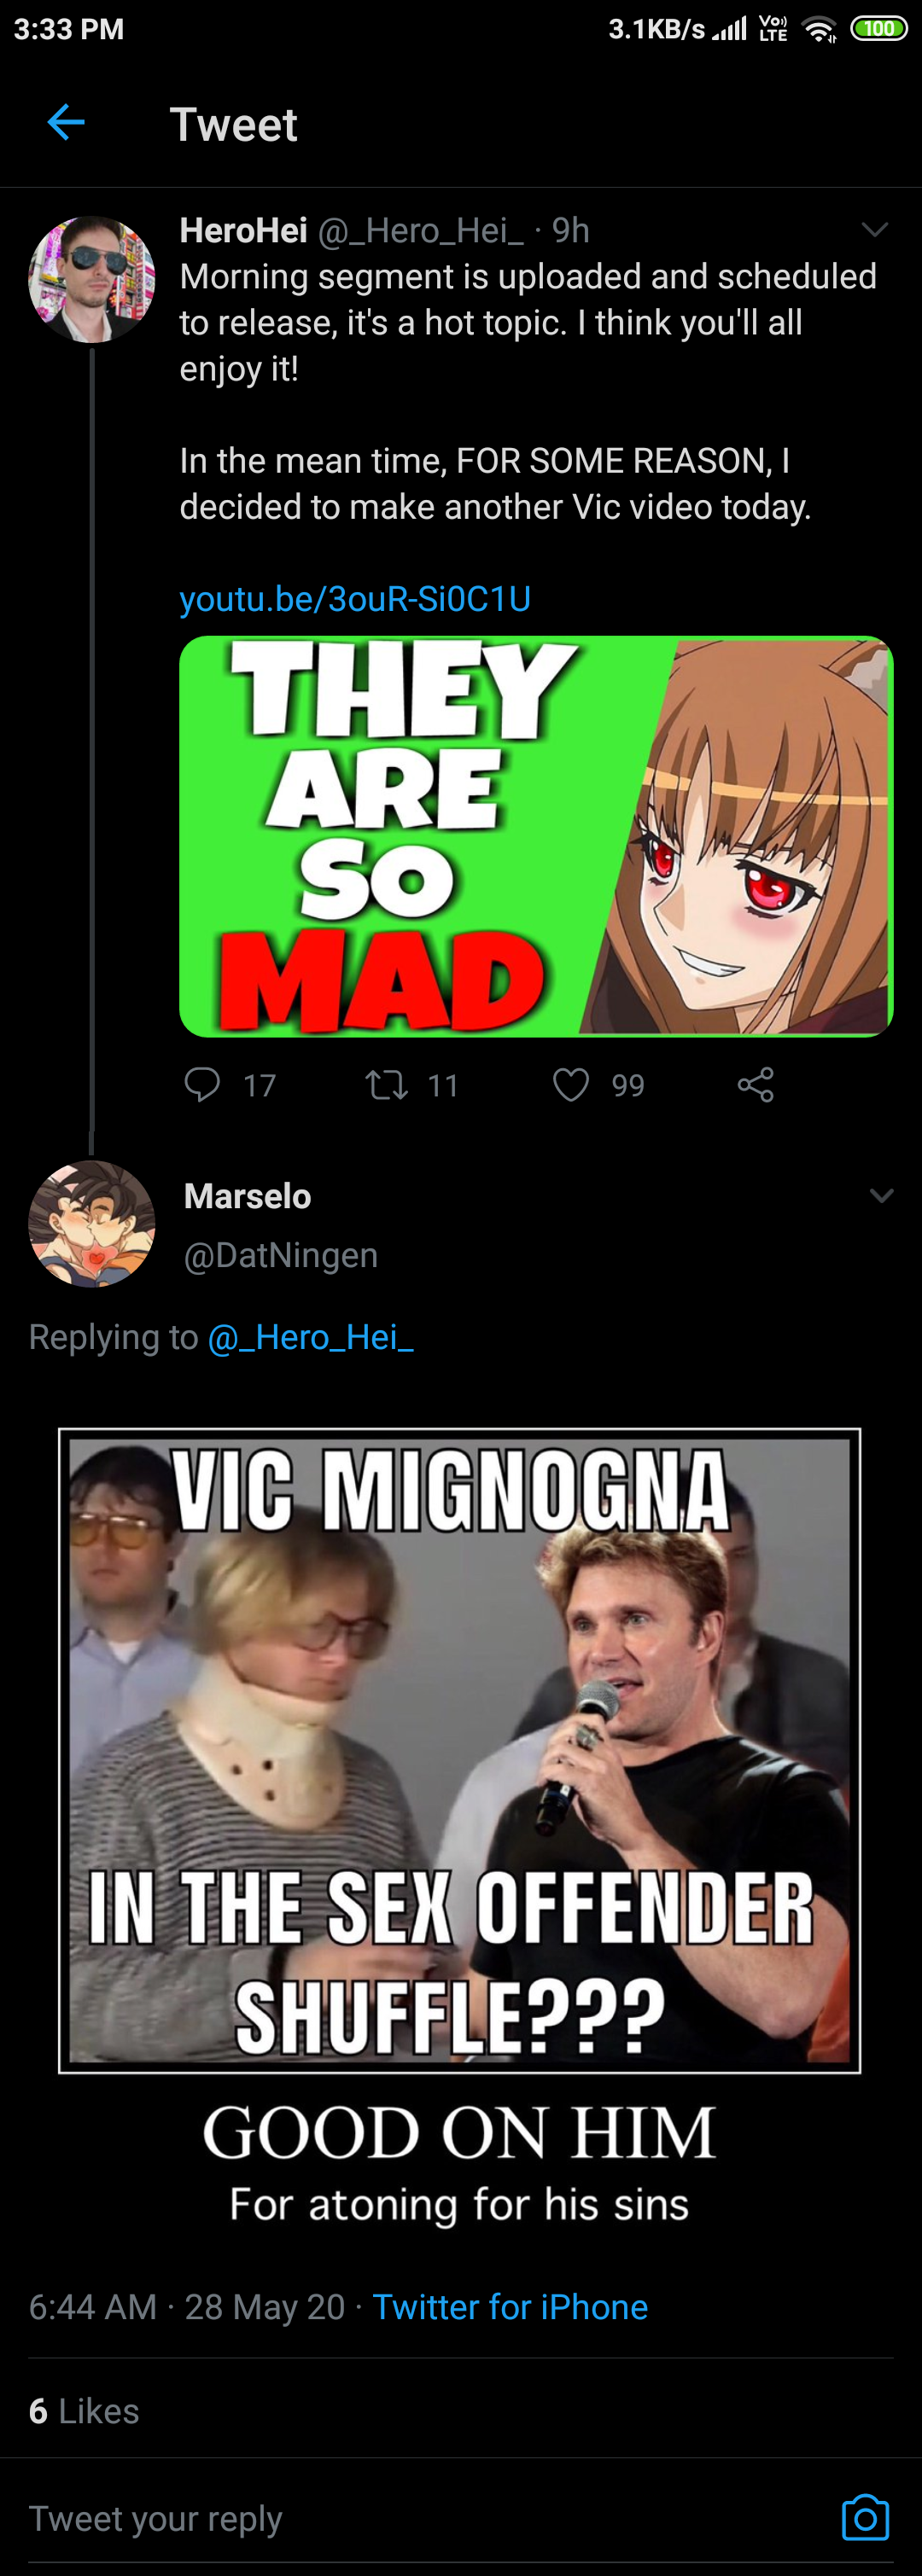Image resolution: width=922 pixels, height=2576 pixels.
Task: Open camera icon in reply bar
Action: [865, 2517]
